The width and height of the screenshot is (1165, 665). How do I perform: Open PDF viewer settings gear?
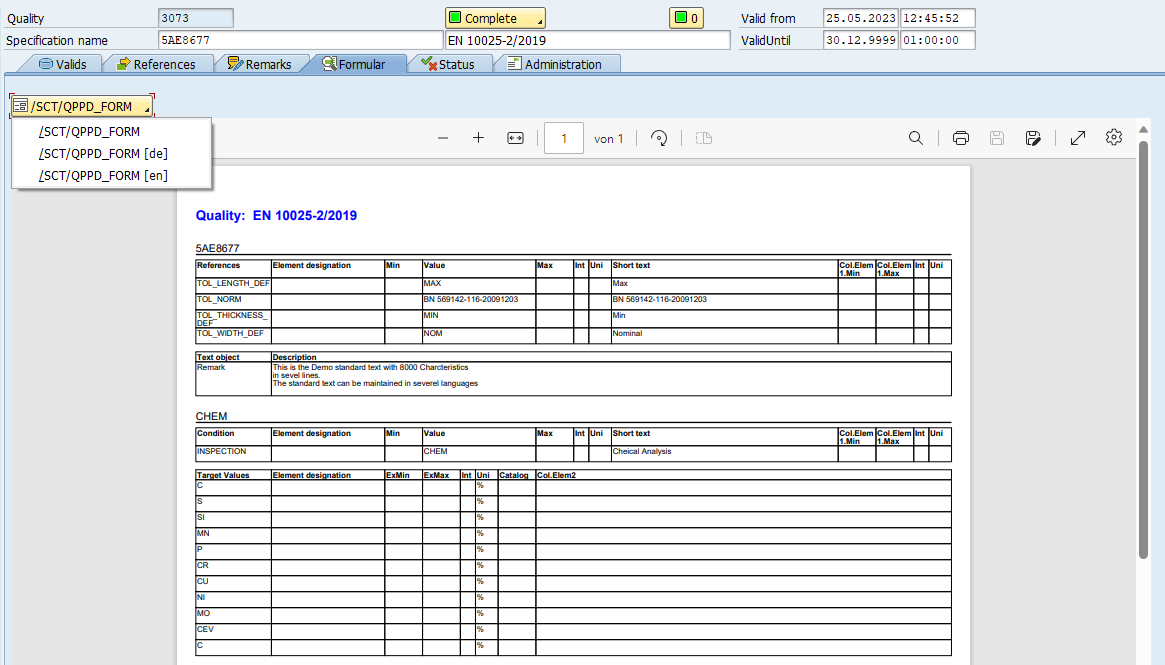(x=1114, y=138)
